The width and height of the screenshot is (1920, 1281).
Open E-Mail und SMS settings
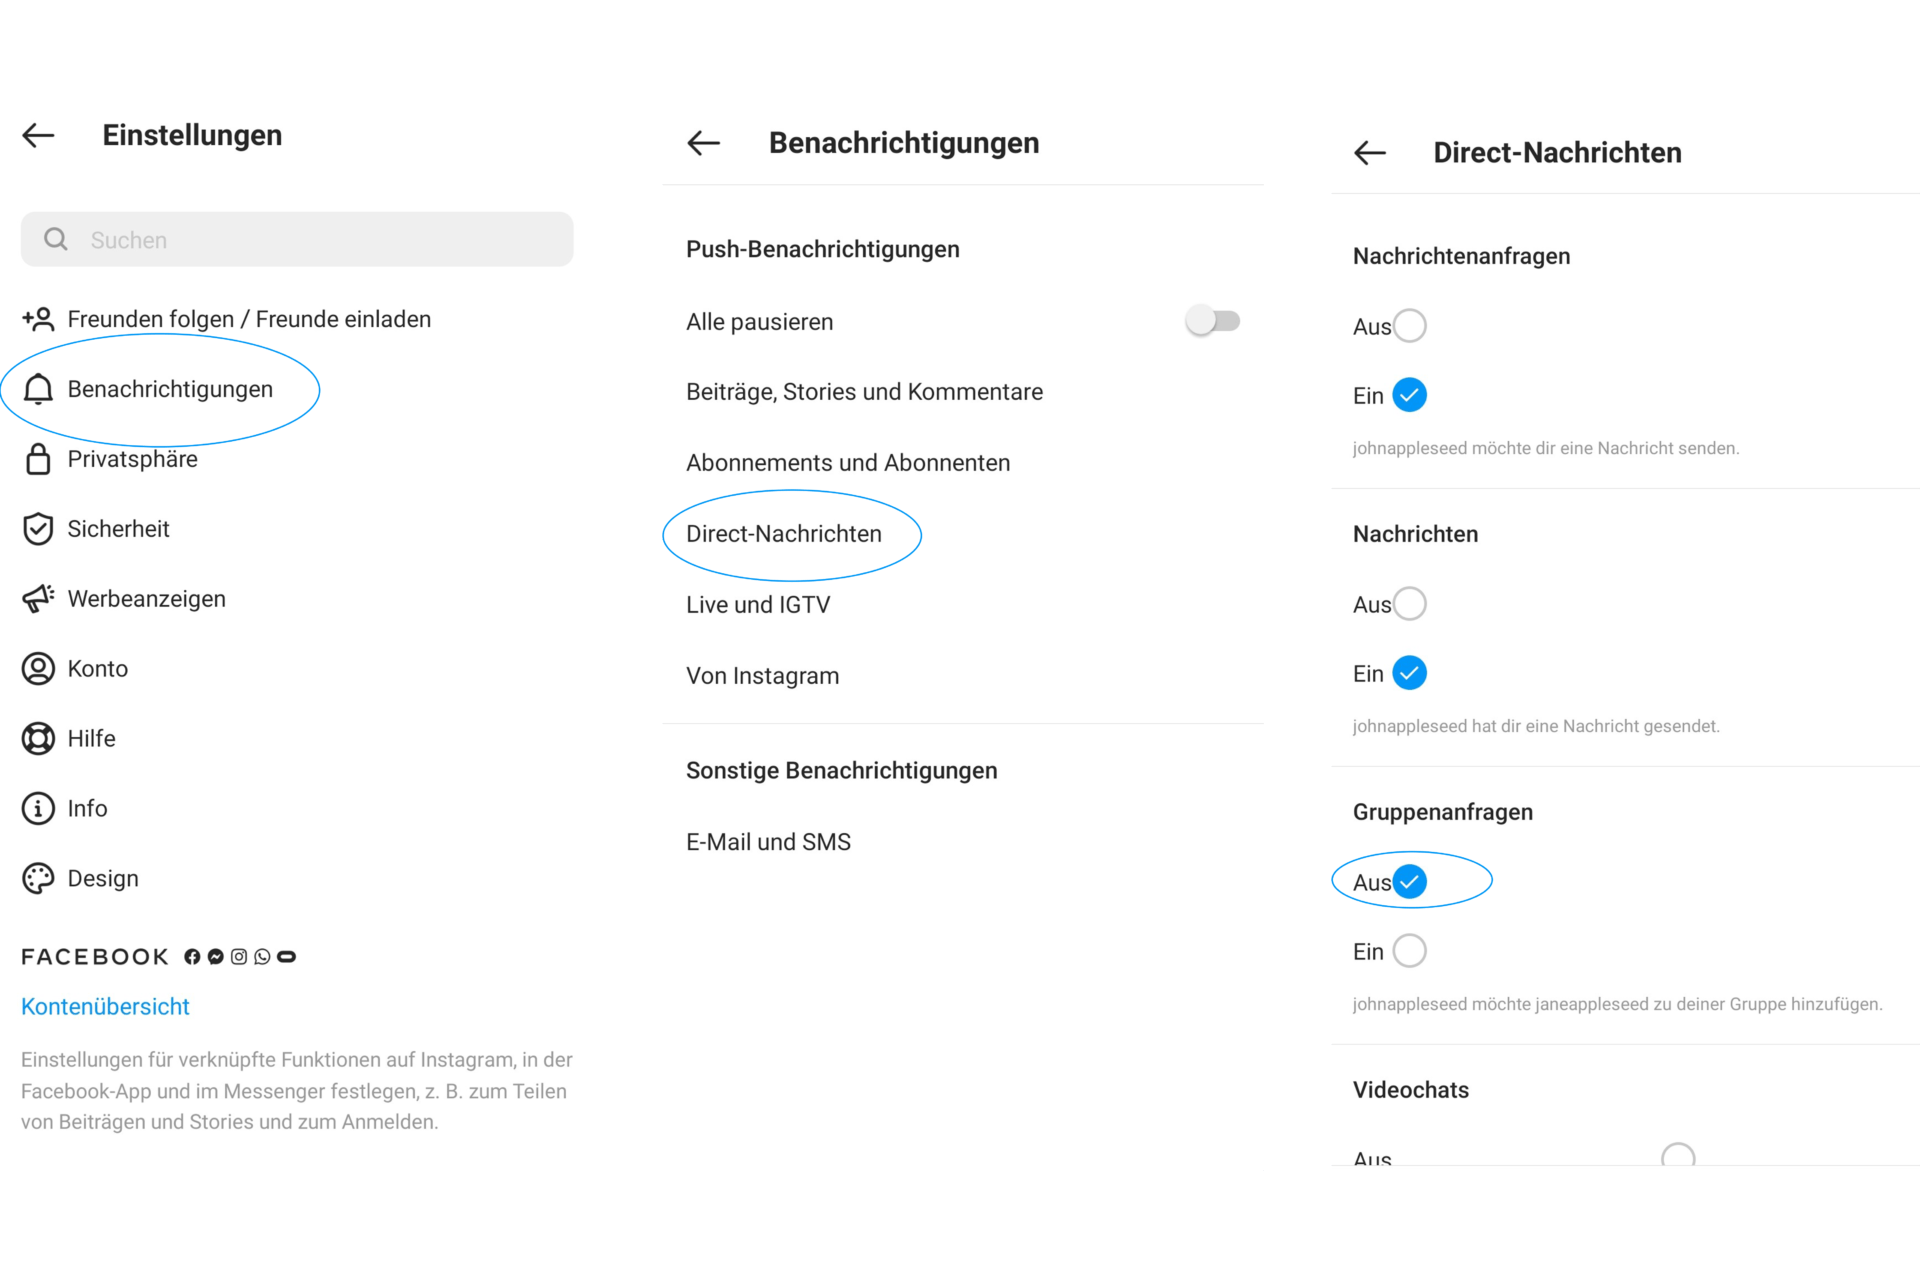(768, 842)
